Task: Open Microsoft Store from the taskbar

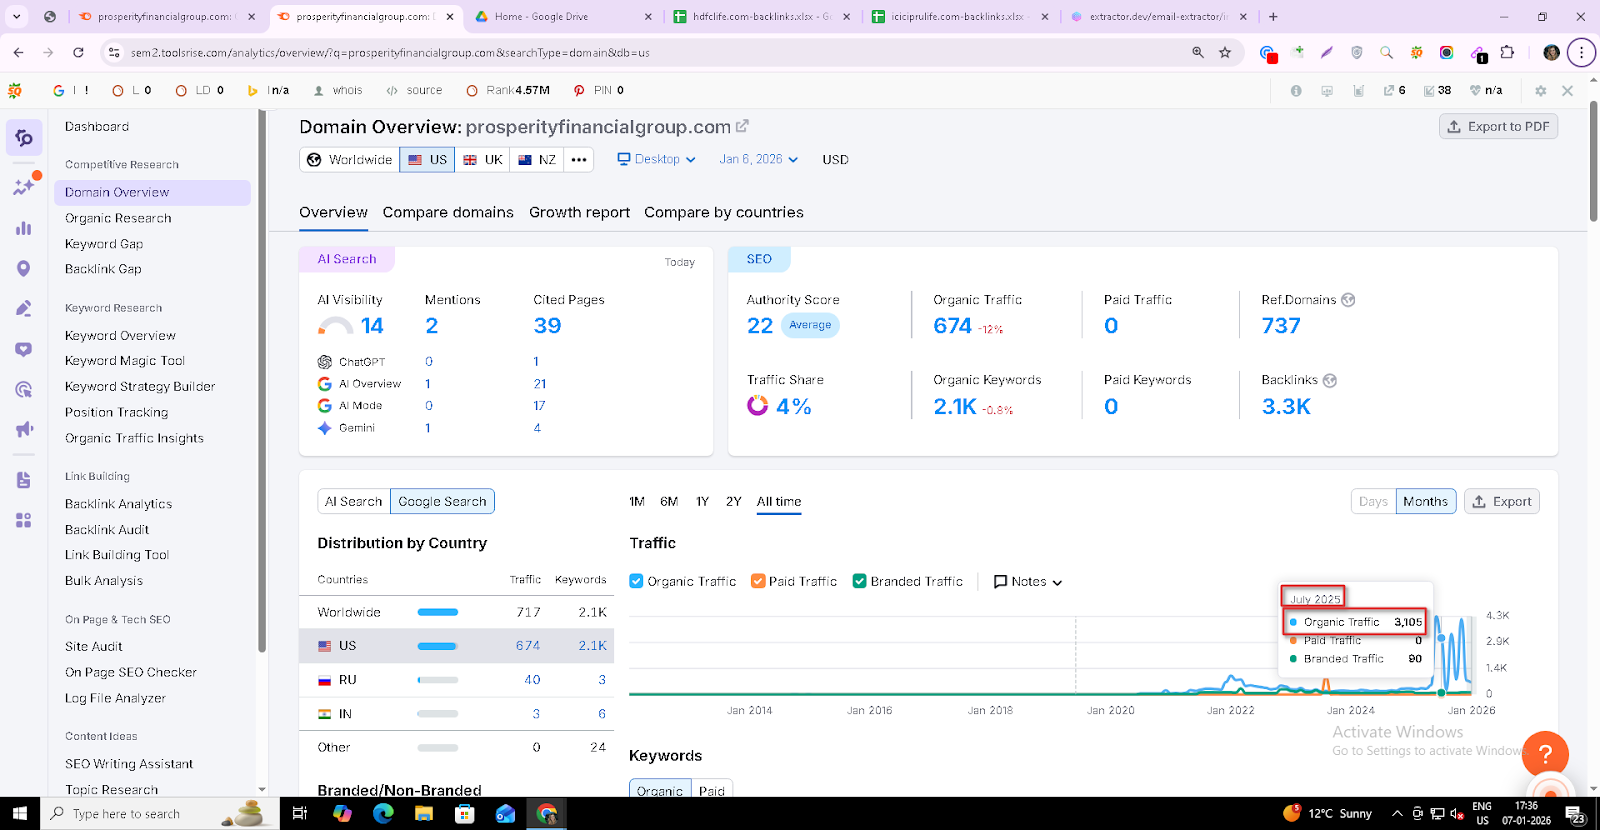Action: tap(465, 813)
